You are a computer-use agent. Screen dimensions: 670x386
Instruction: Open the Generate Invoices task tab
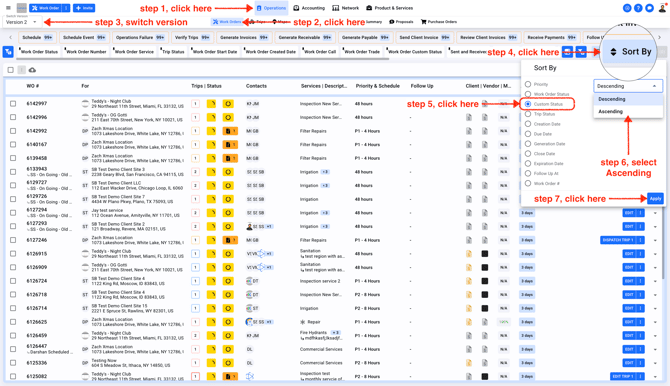point(244,38)
